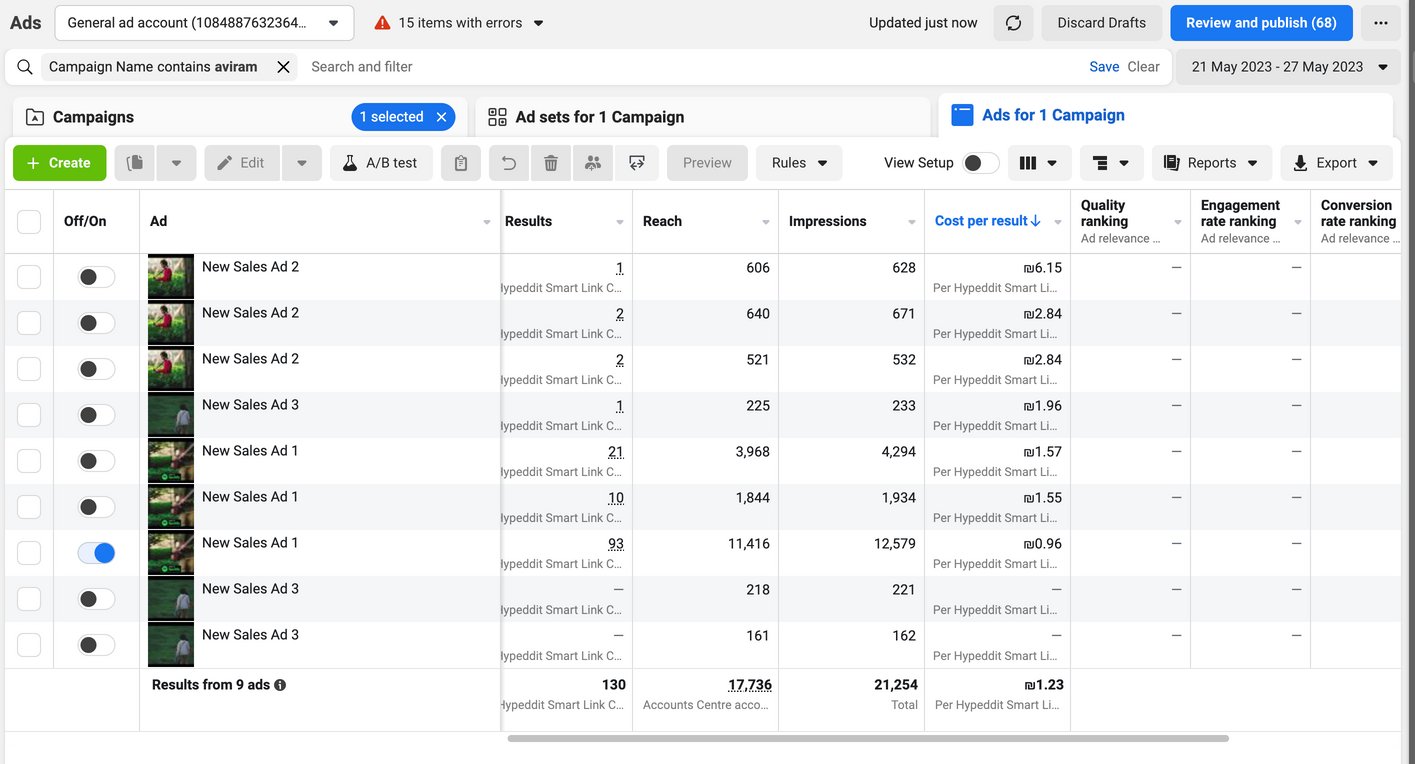Turn off the active ad with 93 results
Image resolution: width=1415 pixels, height=764 pixels.
click(x=97, y=553)
